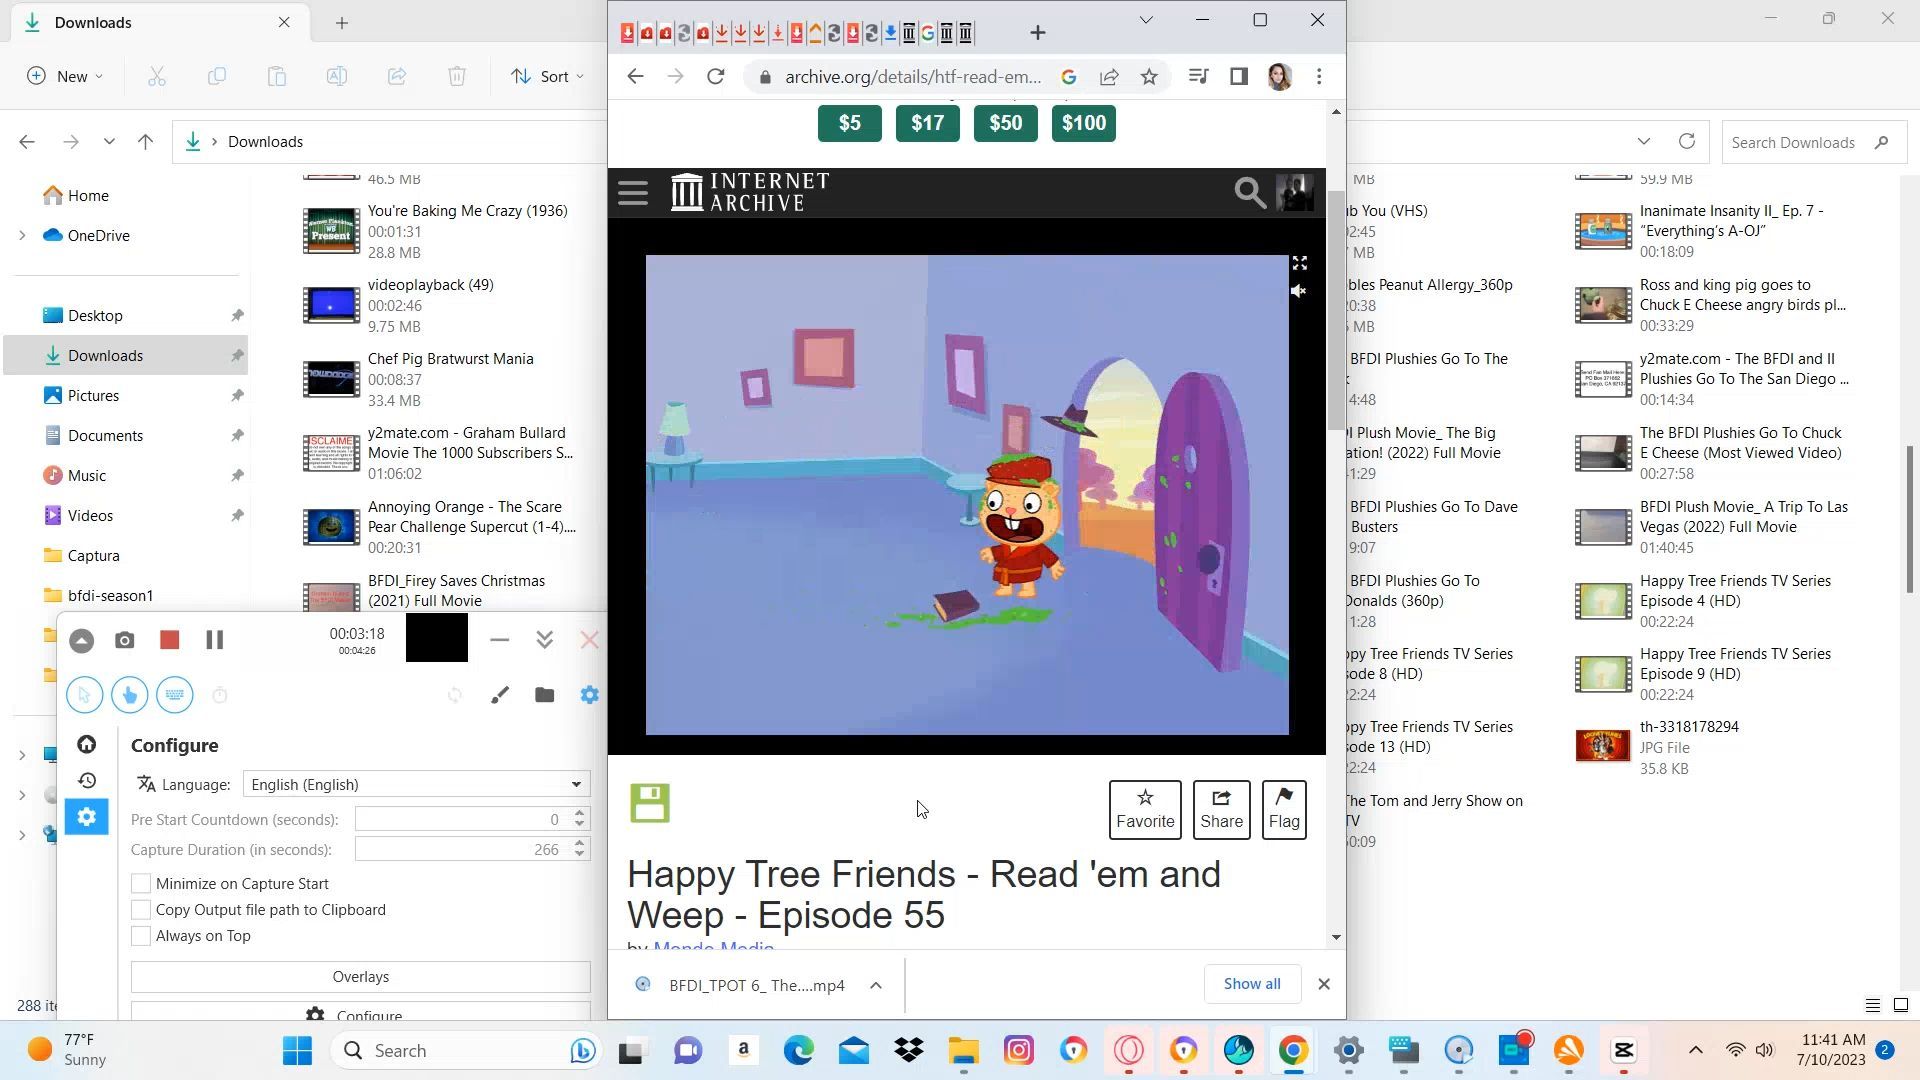Viewport: 1920px width, 1080px height.
Task: Open Captura output folder icon
Action: pyautogui.click(x=544, y=695)
